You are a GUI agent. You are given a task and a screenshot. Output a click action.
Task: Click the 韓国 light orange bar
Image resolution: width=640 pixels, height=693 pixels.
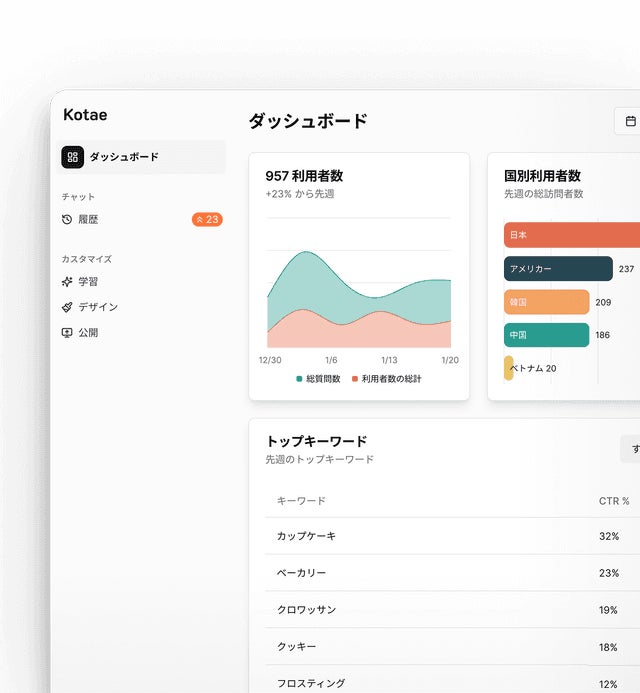coord(547,302)
